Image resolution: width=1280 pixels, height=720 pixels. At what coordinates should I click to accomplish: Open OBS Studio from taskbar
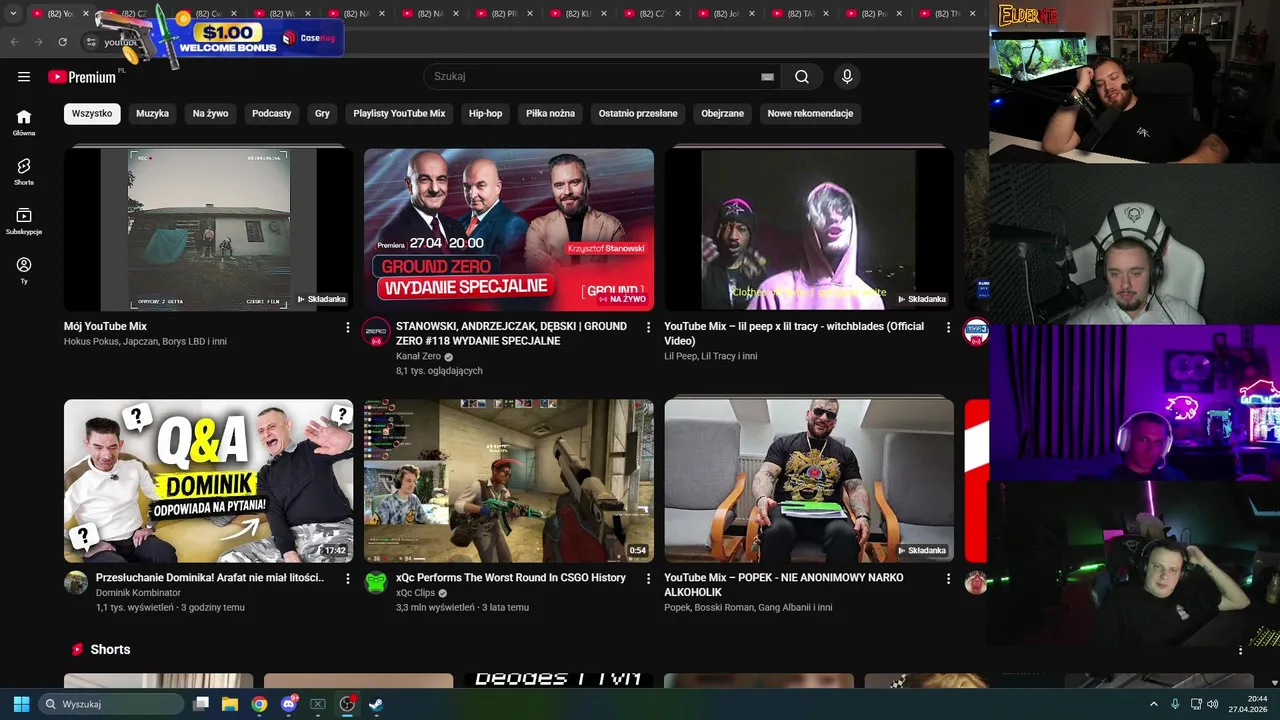pyautogui.click(x=347, y=704)
